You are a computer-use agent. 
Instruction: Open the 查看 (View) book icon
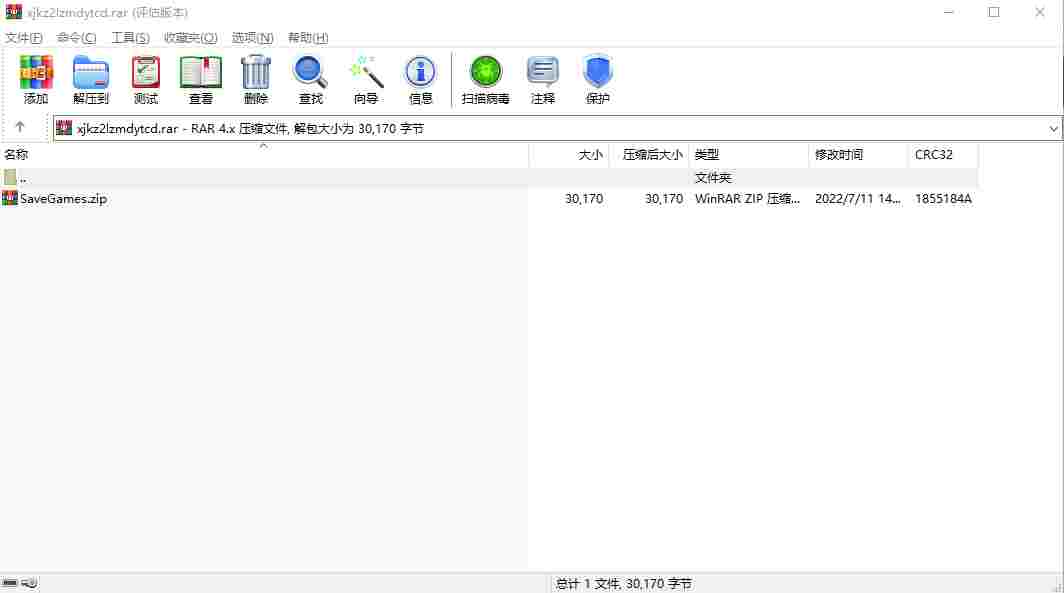pos(201,79)
